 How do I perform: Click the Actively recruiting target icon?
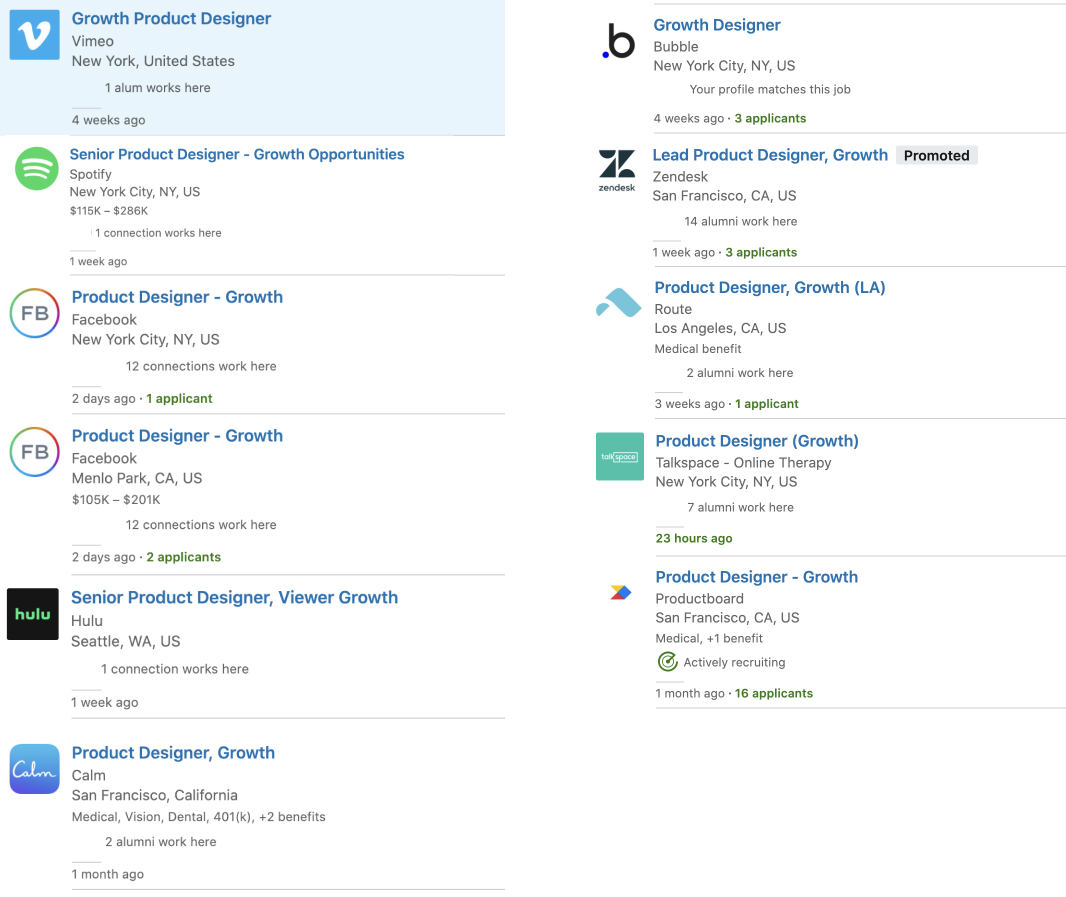667,662
